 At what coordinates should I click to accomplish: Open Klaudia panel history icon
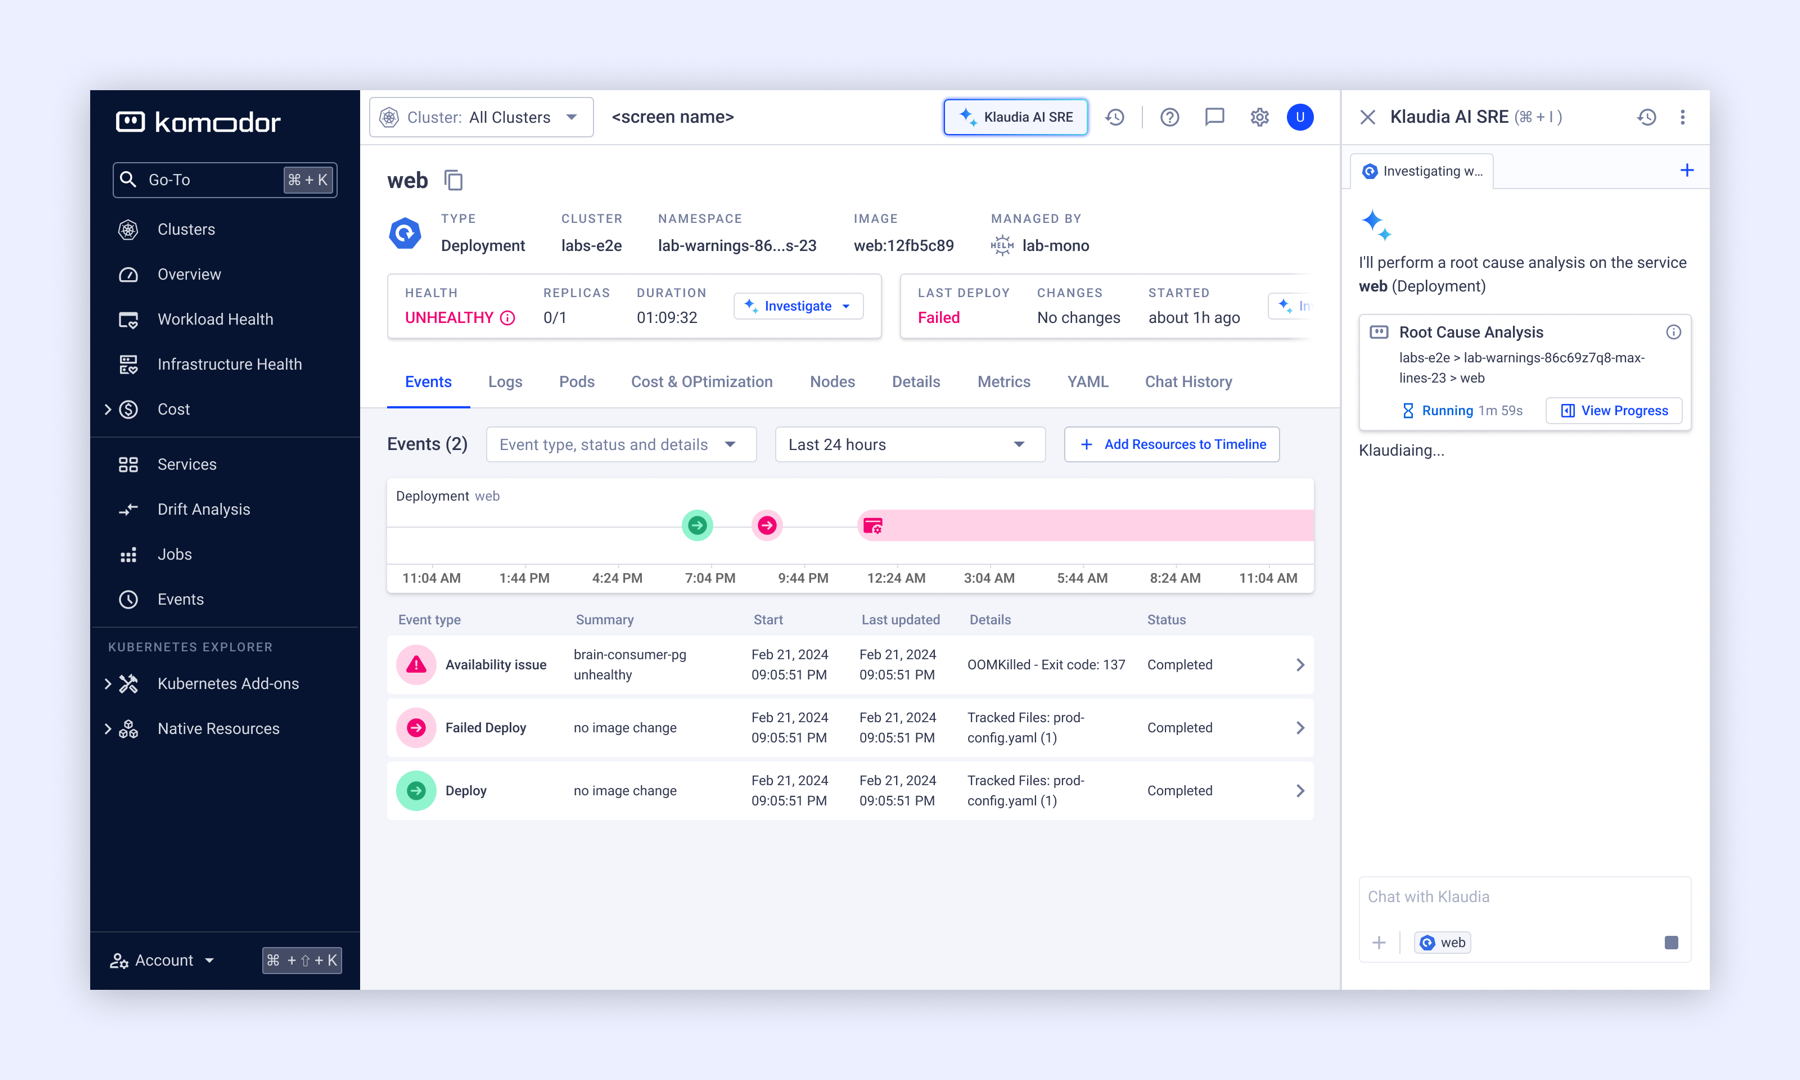(x=1647, y=117)
